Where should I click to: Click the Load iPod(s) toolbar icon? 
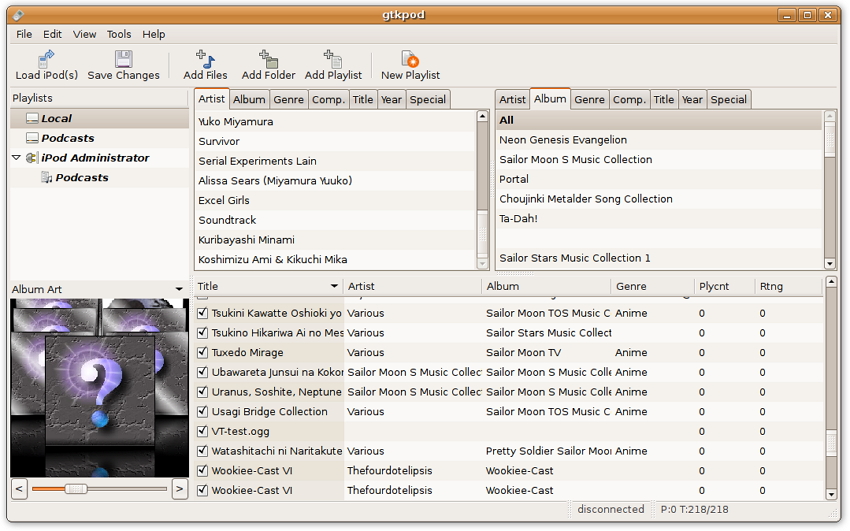46,59
